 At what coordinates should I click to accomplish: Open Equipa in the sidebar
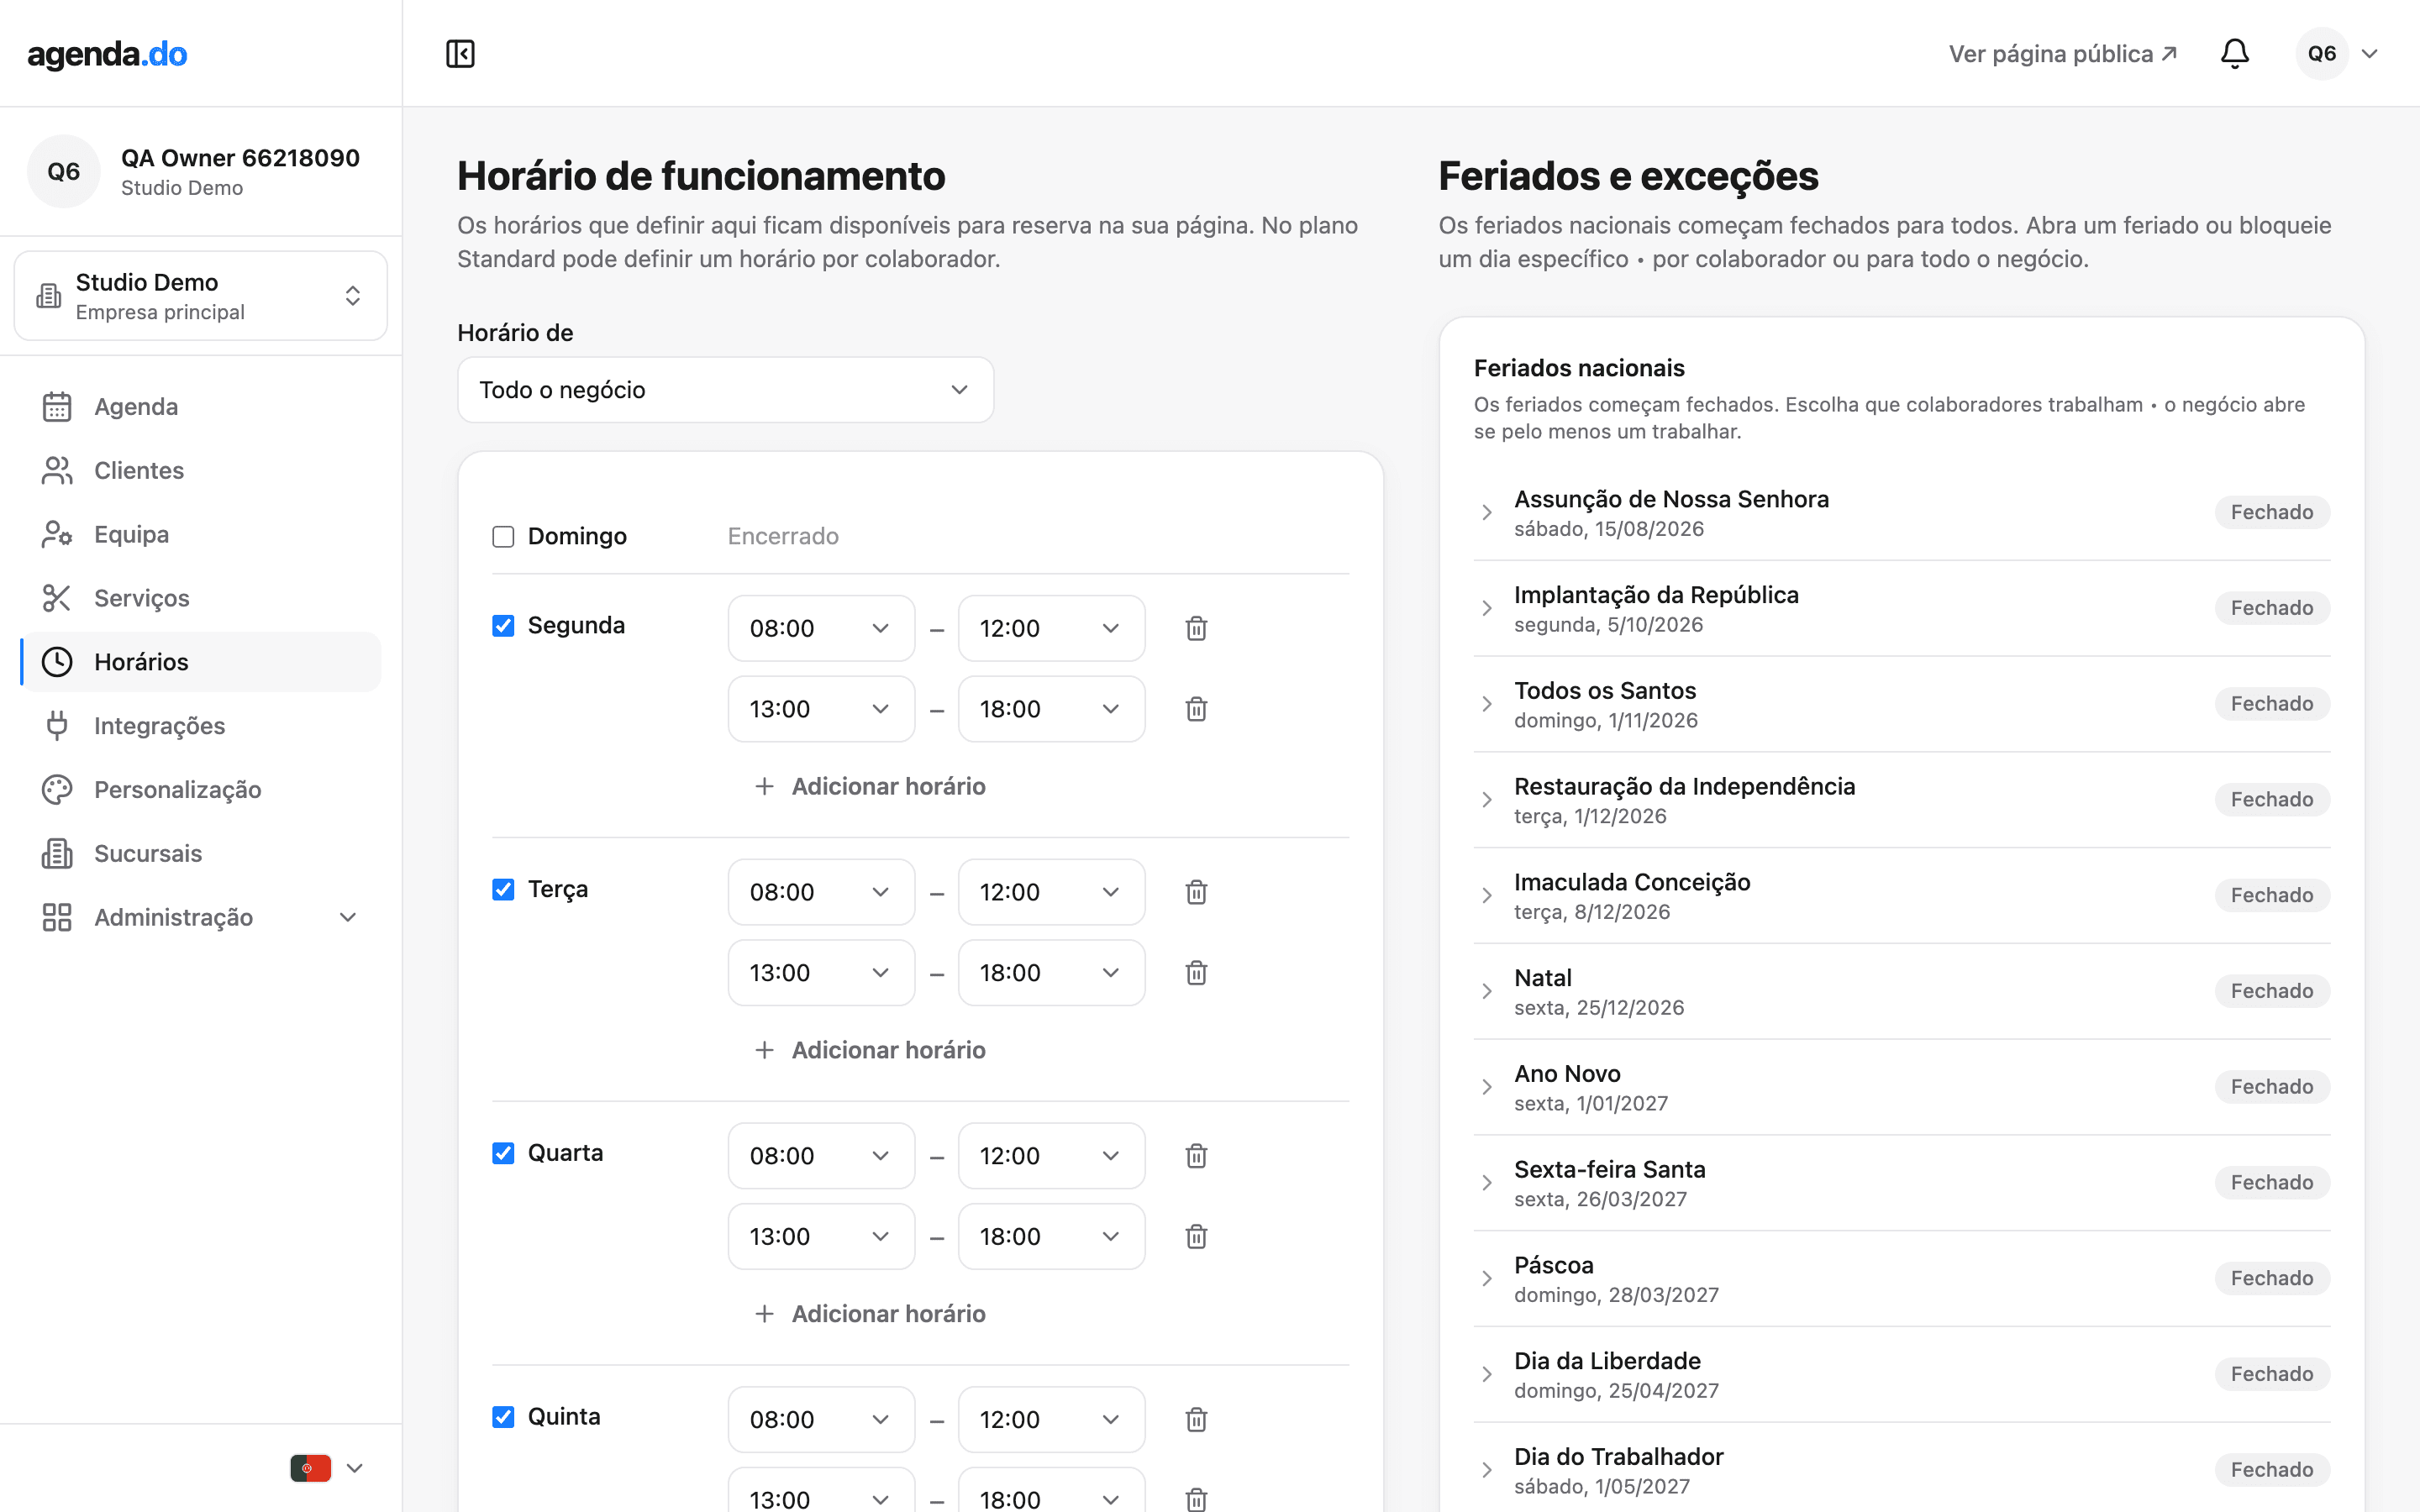coord(200,535)
